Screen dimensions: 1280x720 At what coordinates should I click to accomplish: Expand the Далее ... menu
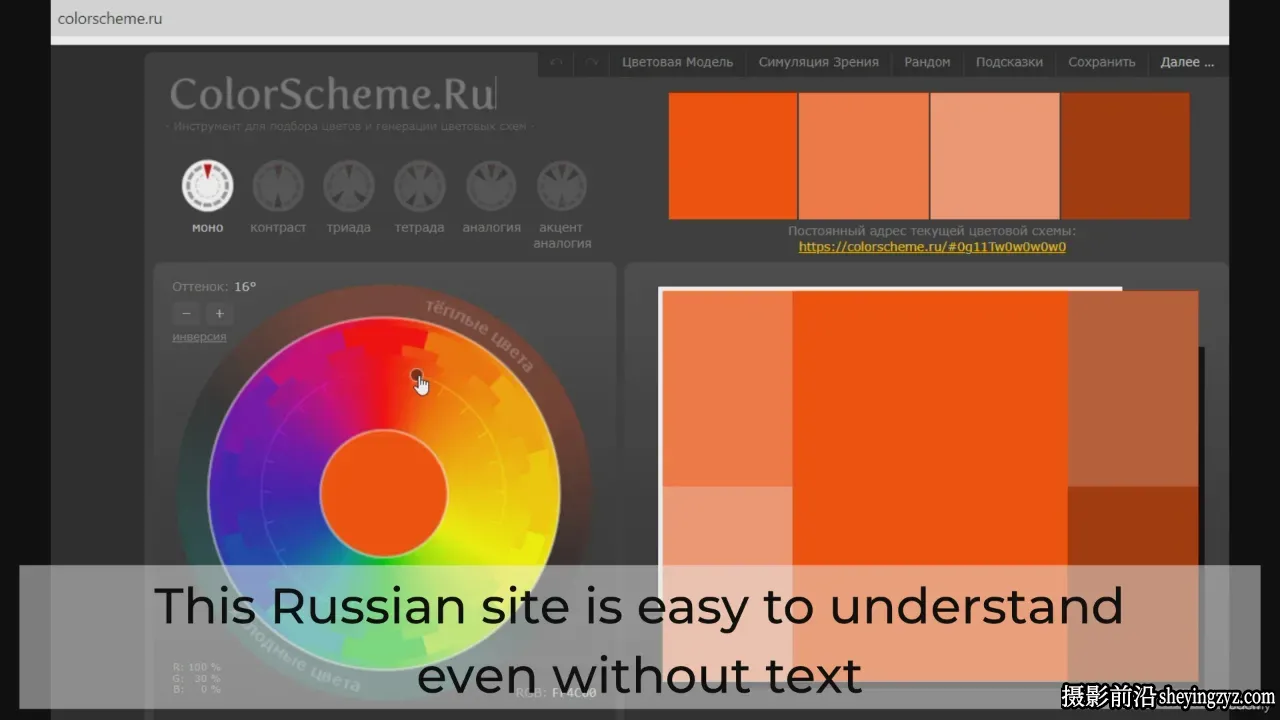(x=1187, y=62)
